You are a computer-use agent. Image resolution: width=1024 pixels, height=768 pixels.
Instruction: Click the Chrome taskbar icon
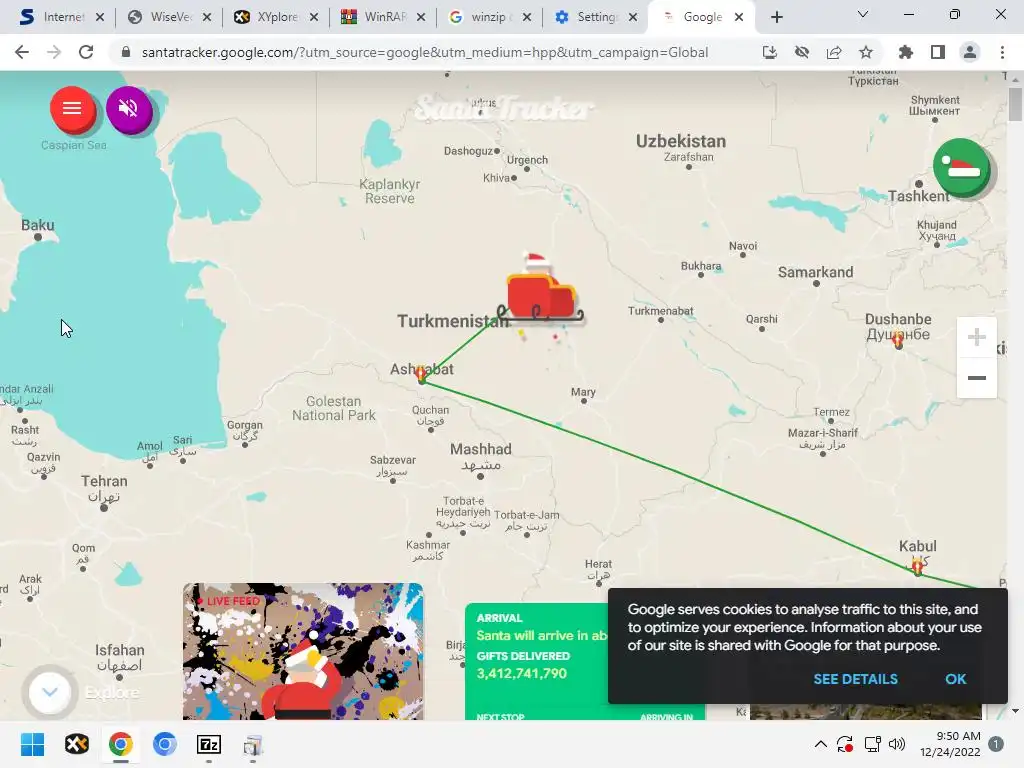(x=121, y=744)
